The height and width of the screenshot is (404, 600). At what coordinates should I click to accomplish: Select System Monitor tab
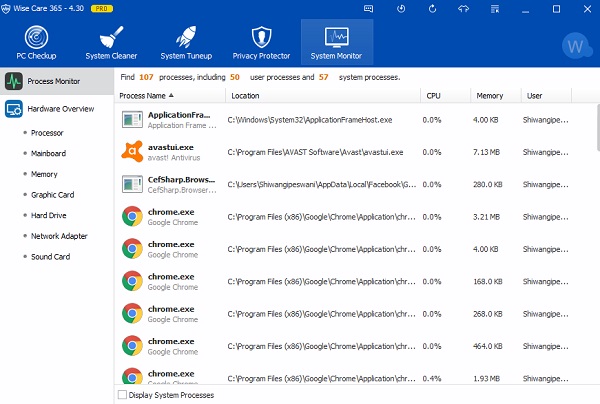336,42
